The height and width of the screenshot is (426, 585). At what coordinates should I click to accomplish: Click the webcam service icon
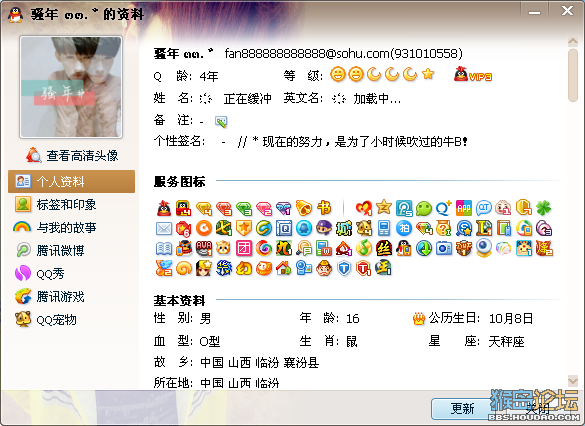[484, 248]
